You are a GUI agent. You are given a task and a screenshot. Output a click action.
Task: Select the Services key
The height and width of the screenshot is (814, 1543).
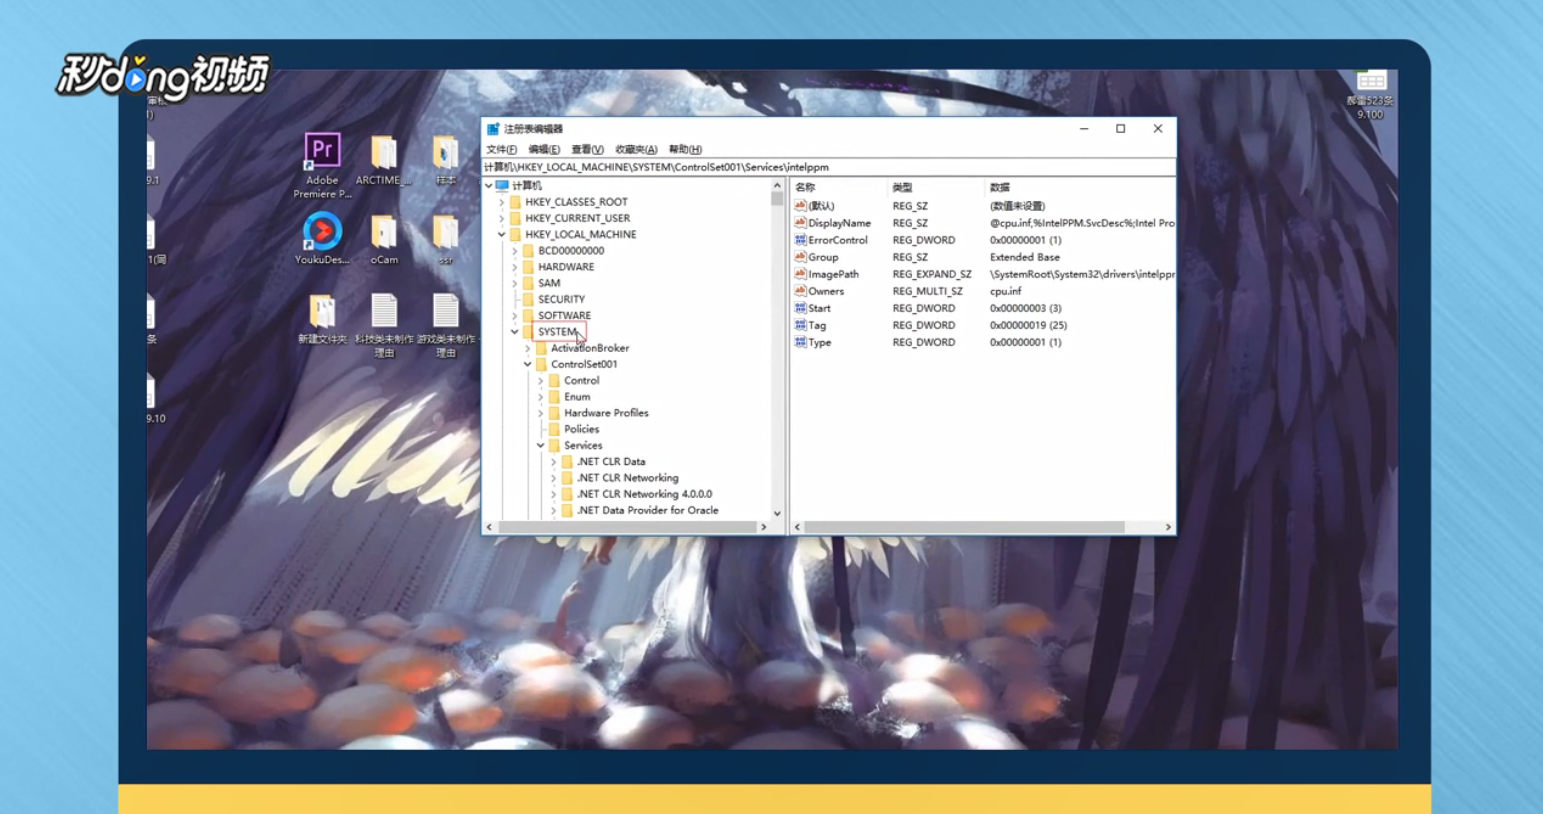point(583,445)
